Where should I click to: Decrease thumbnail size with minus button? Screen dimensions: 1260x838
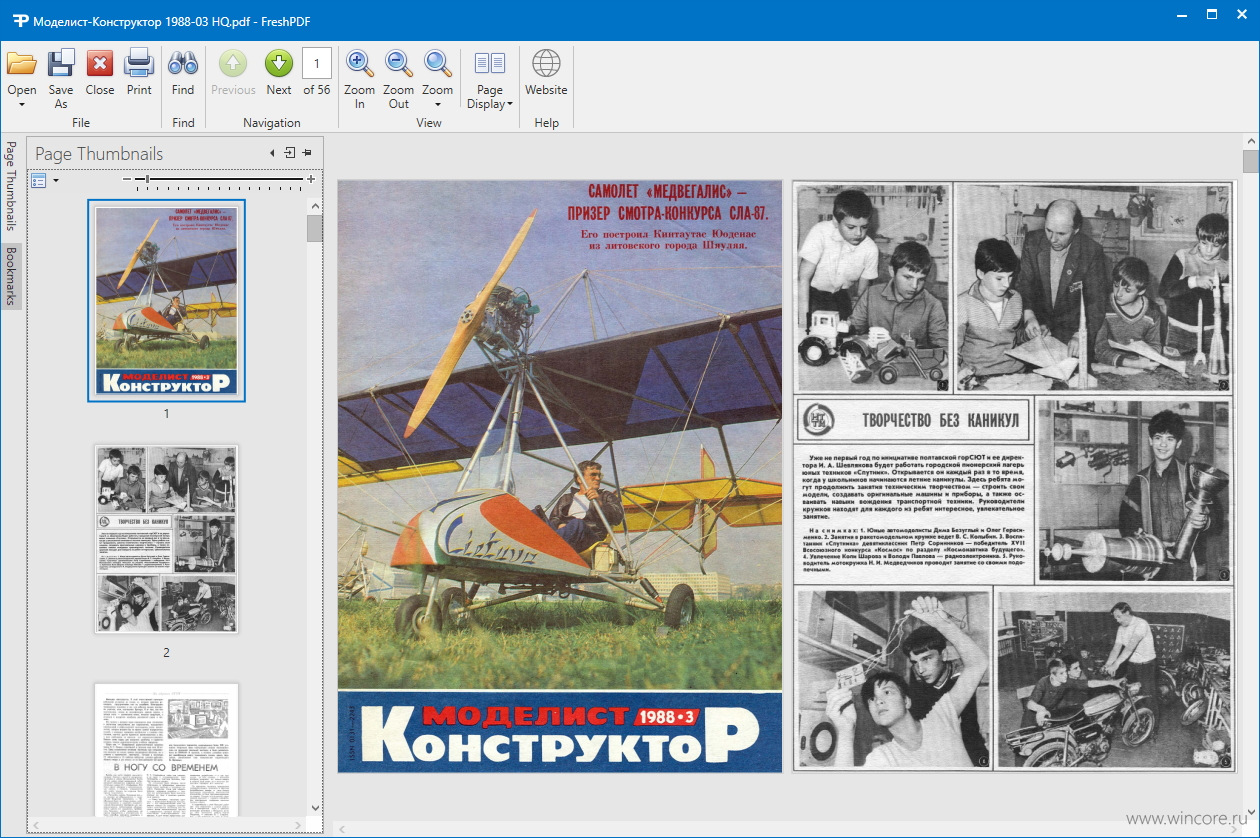(127, 179)
